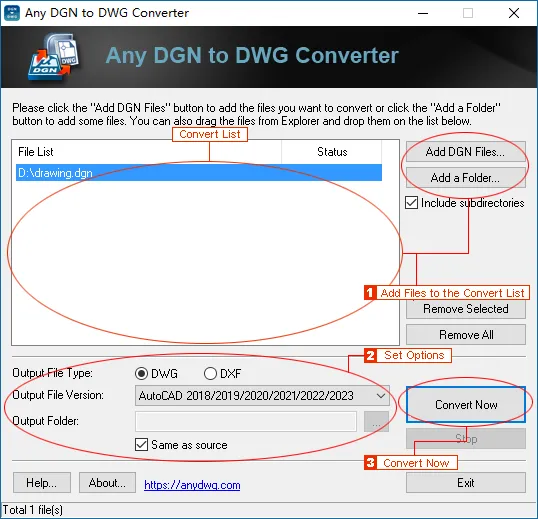The image size is (538, 519).
Task: Click the Add a Folder button
Action: pyautogui.click(x=466, y=178)
